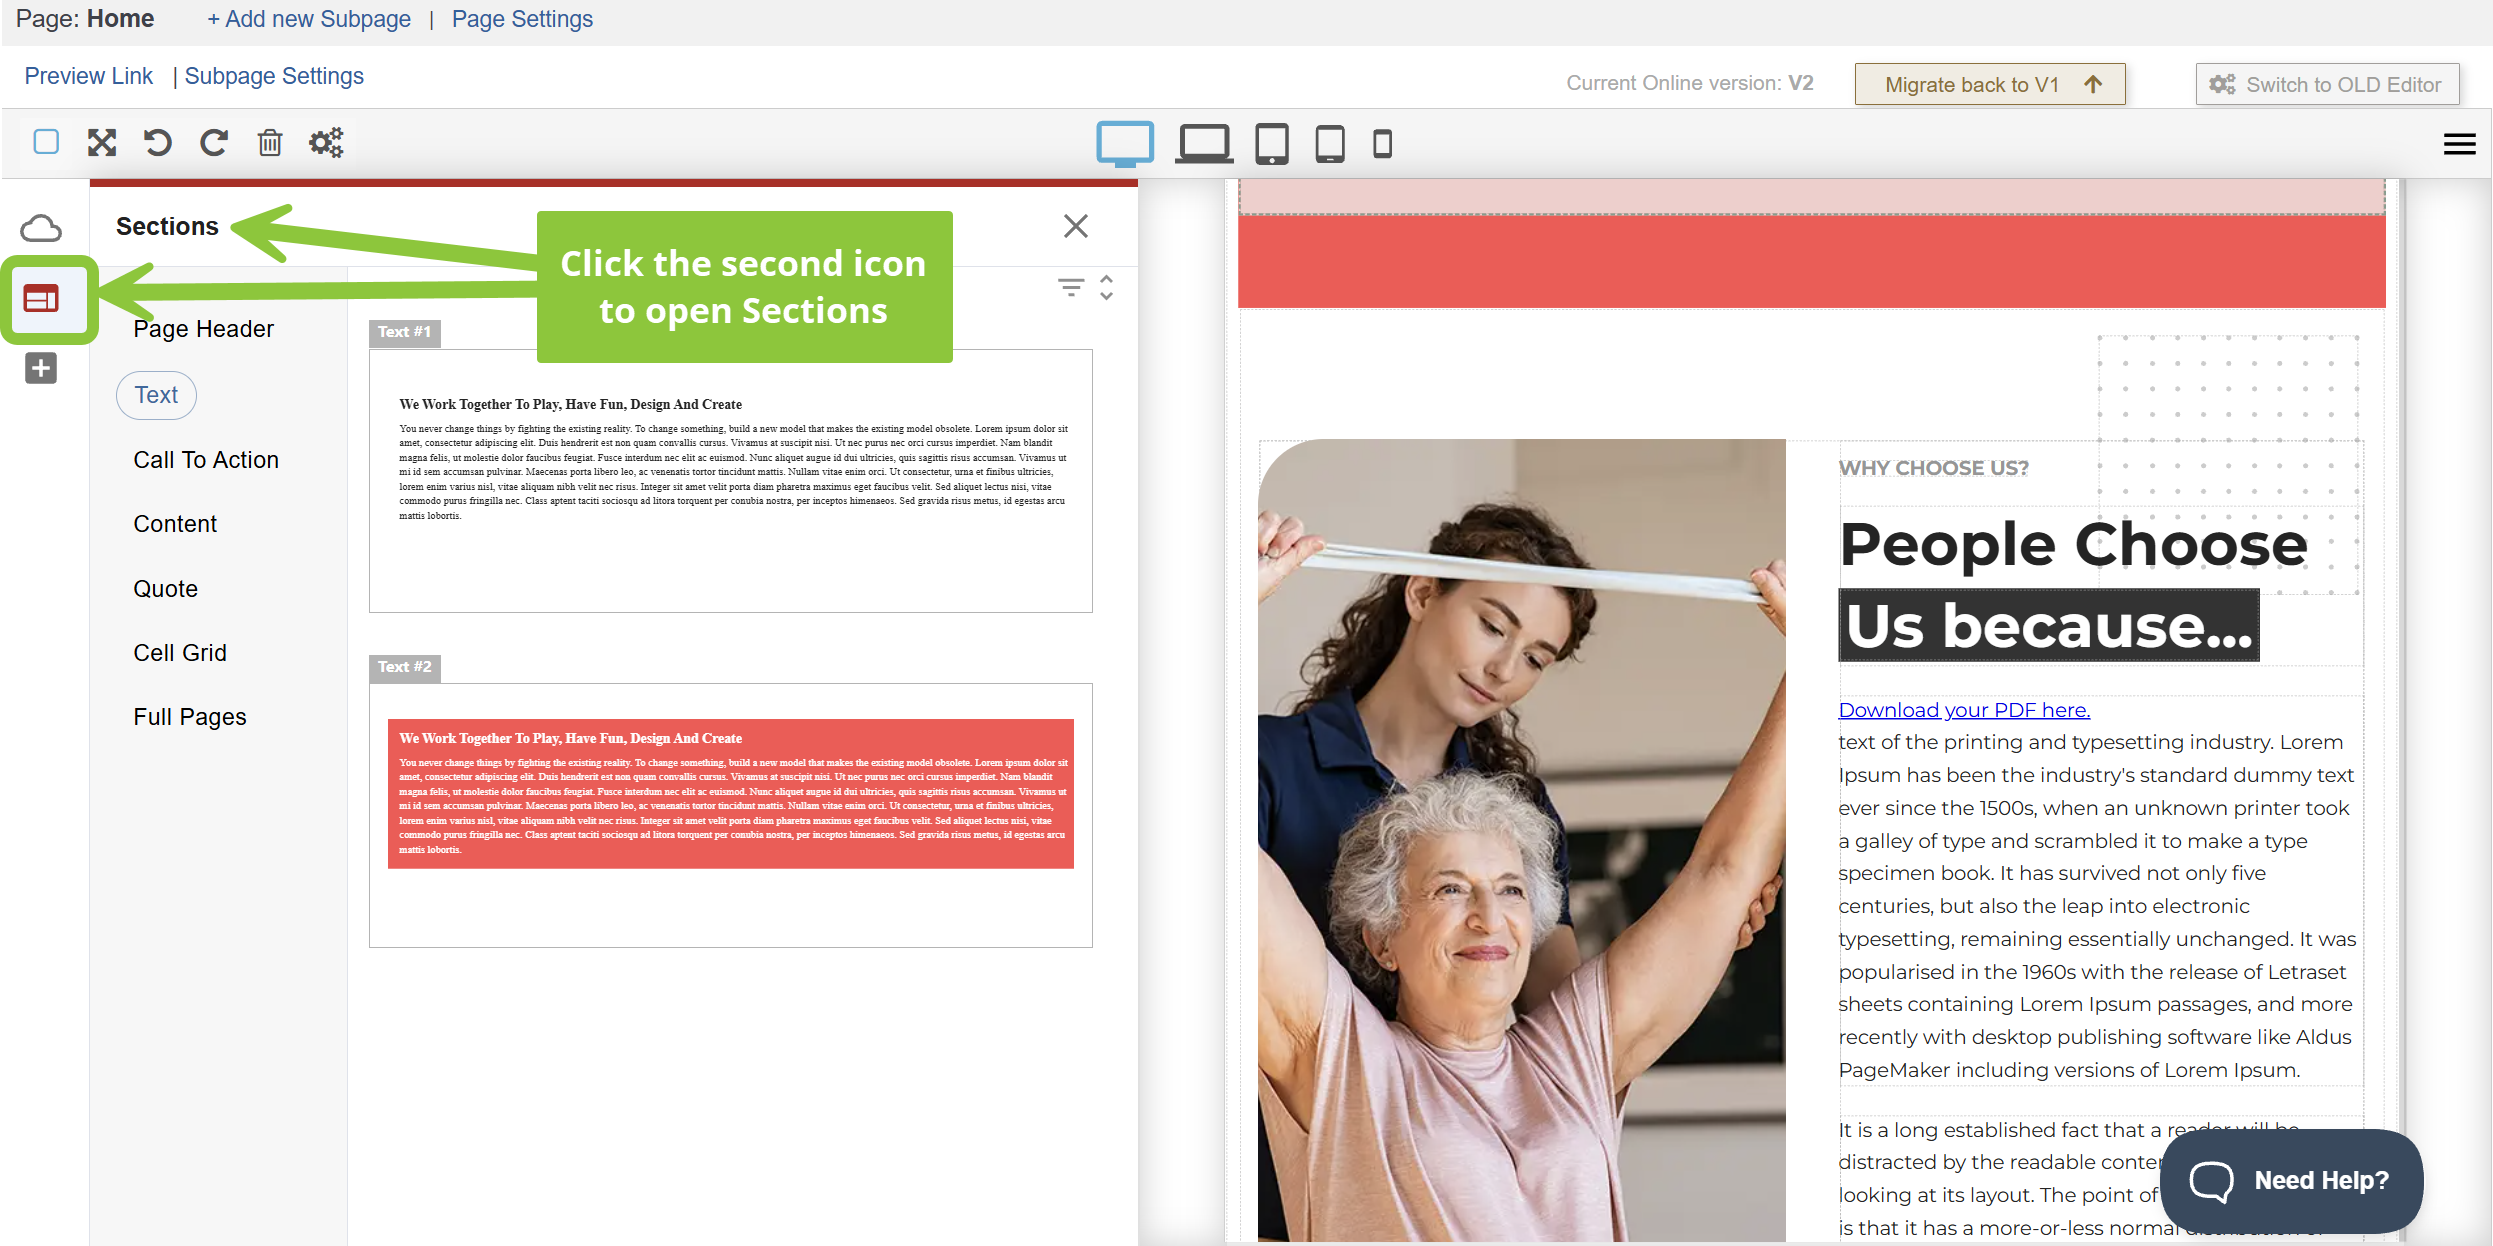Select the mobile phone preview icon
The image size is (2493, 1246).
(x=1382, y=144)
